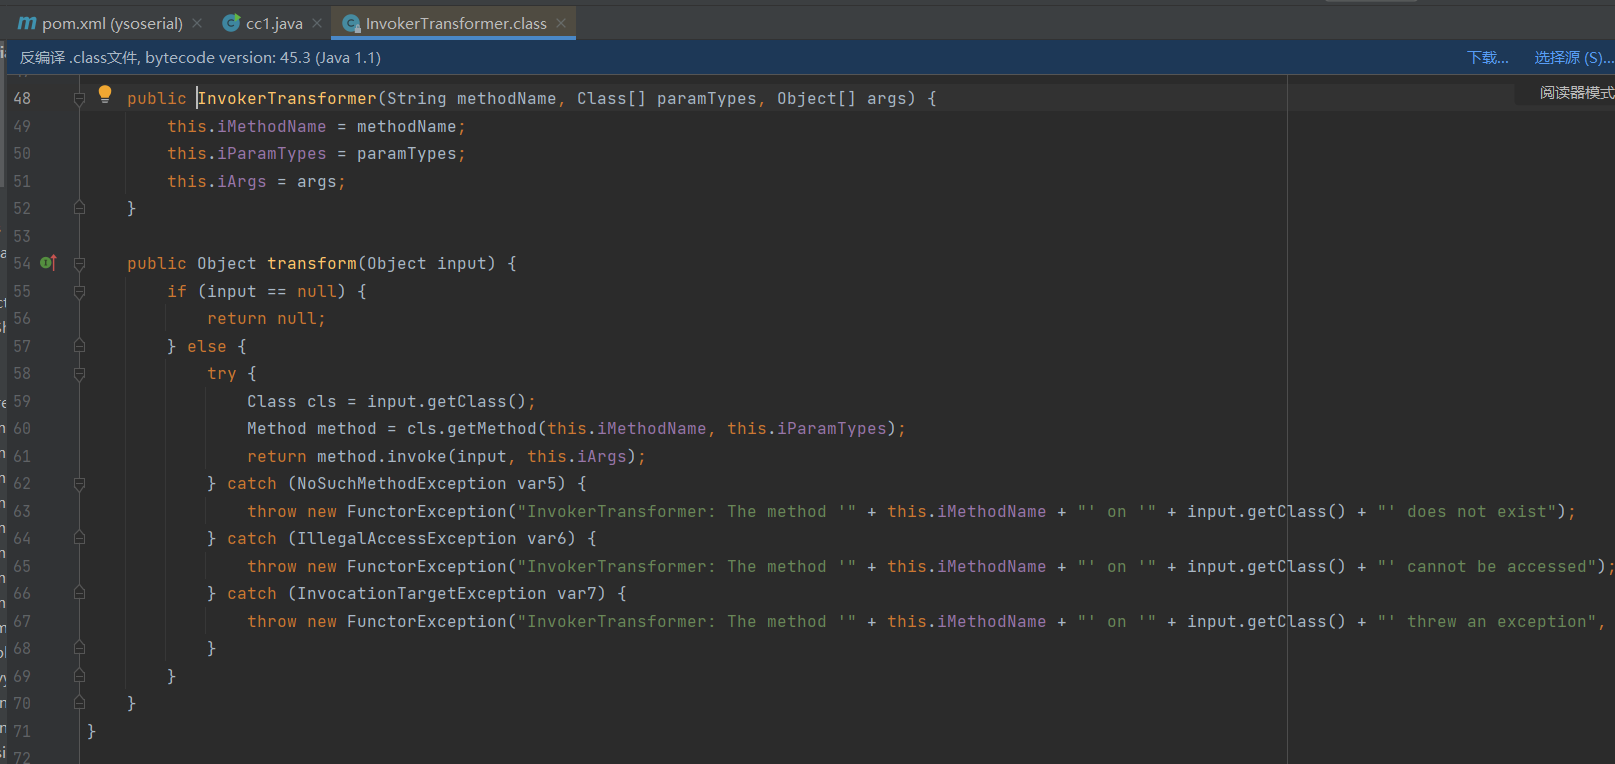Collapse the InvocationTargetException catch fold at line 66
1615x764 pixels.
pyautogui.click(x=79, y=594)
